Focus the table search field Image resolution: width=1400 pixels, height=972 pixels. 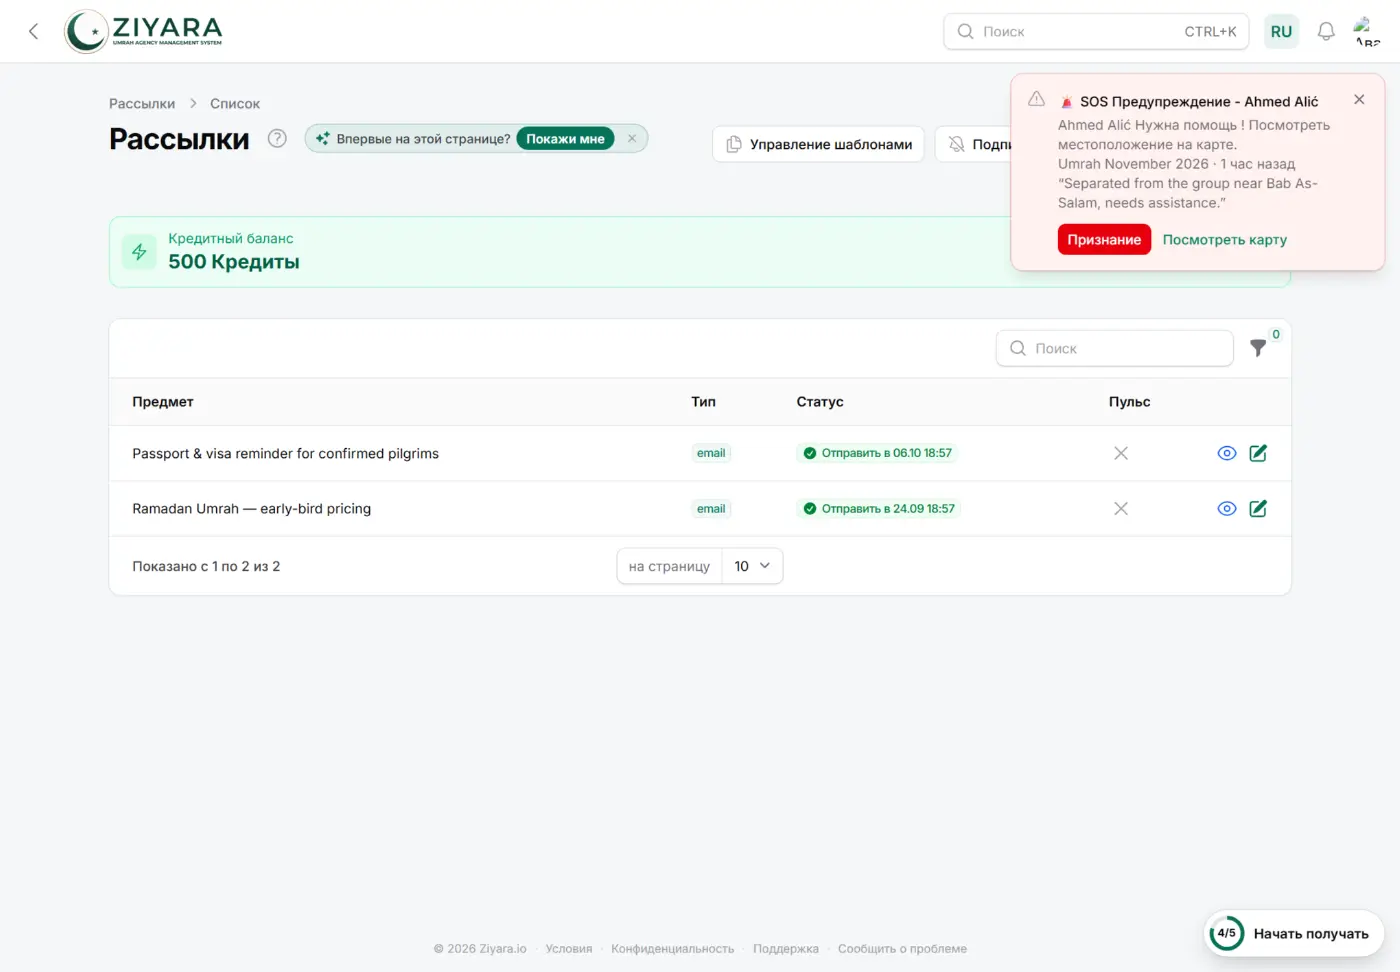1114,348
